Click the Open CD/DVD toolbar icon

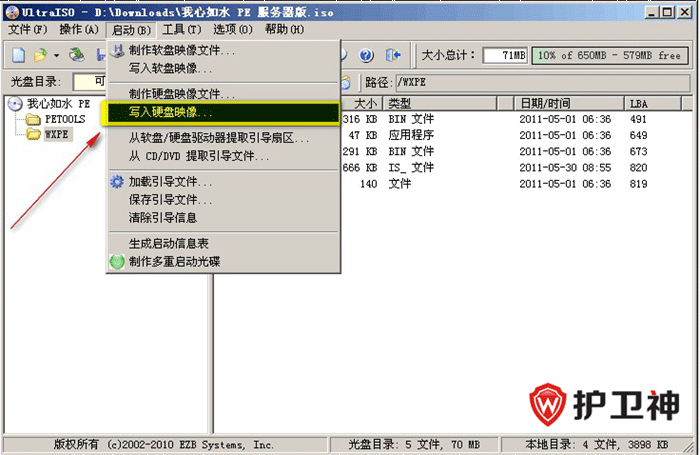click(77, 55)
